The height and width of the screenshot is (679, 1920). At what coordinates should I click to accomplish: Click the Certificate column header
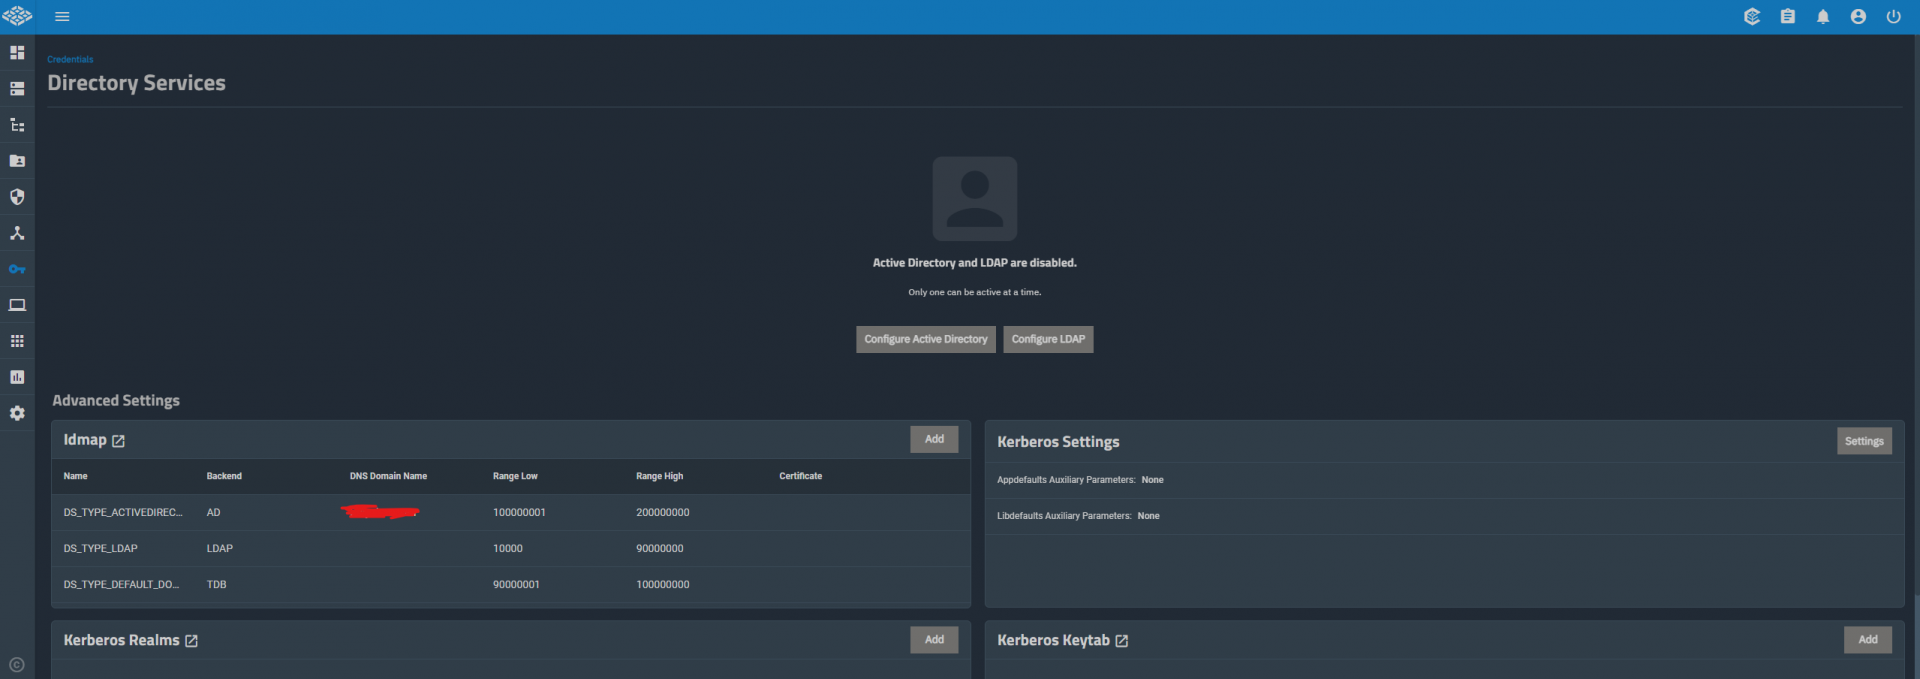pyautogui.click(x=801, y=476)
